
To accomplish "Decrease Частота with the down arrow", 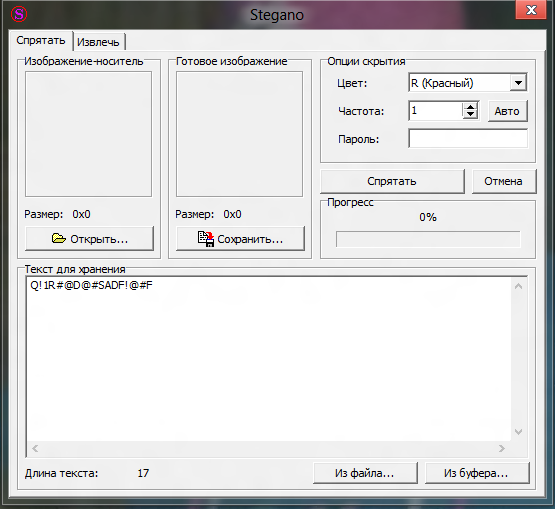I will point(470,115).
